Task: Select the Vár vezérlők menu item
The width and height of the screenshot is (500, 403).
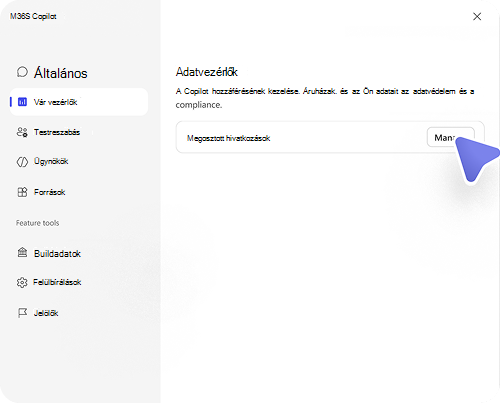Action: (x=79, y=102)
